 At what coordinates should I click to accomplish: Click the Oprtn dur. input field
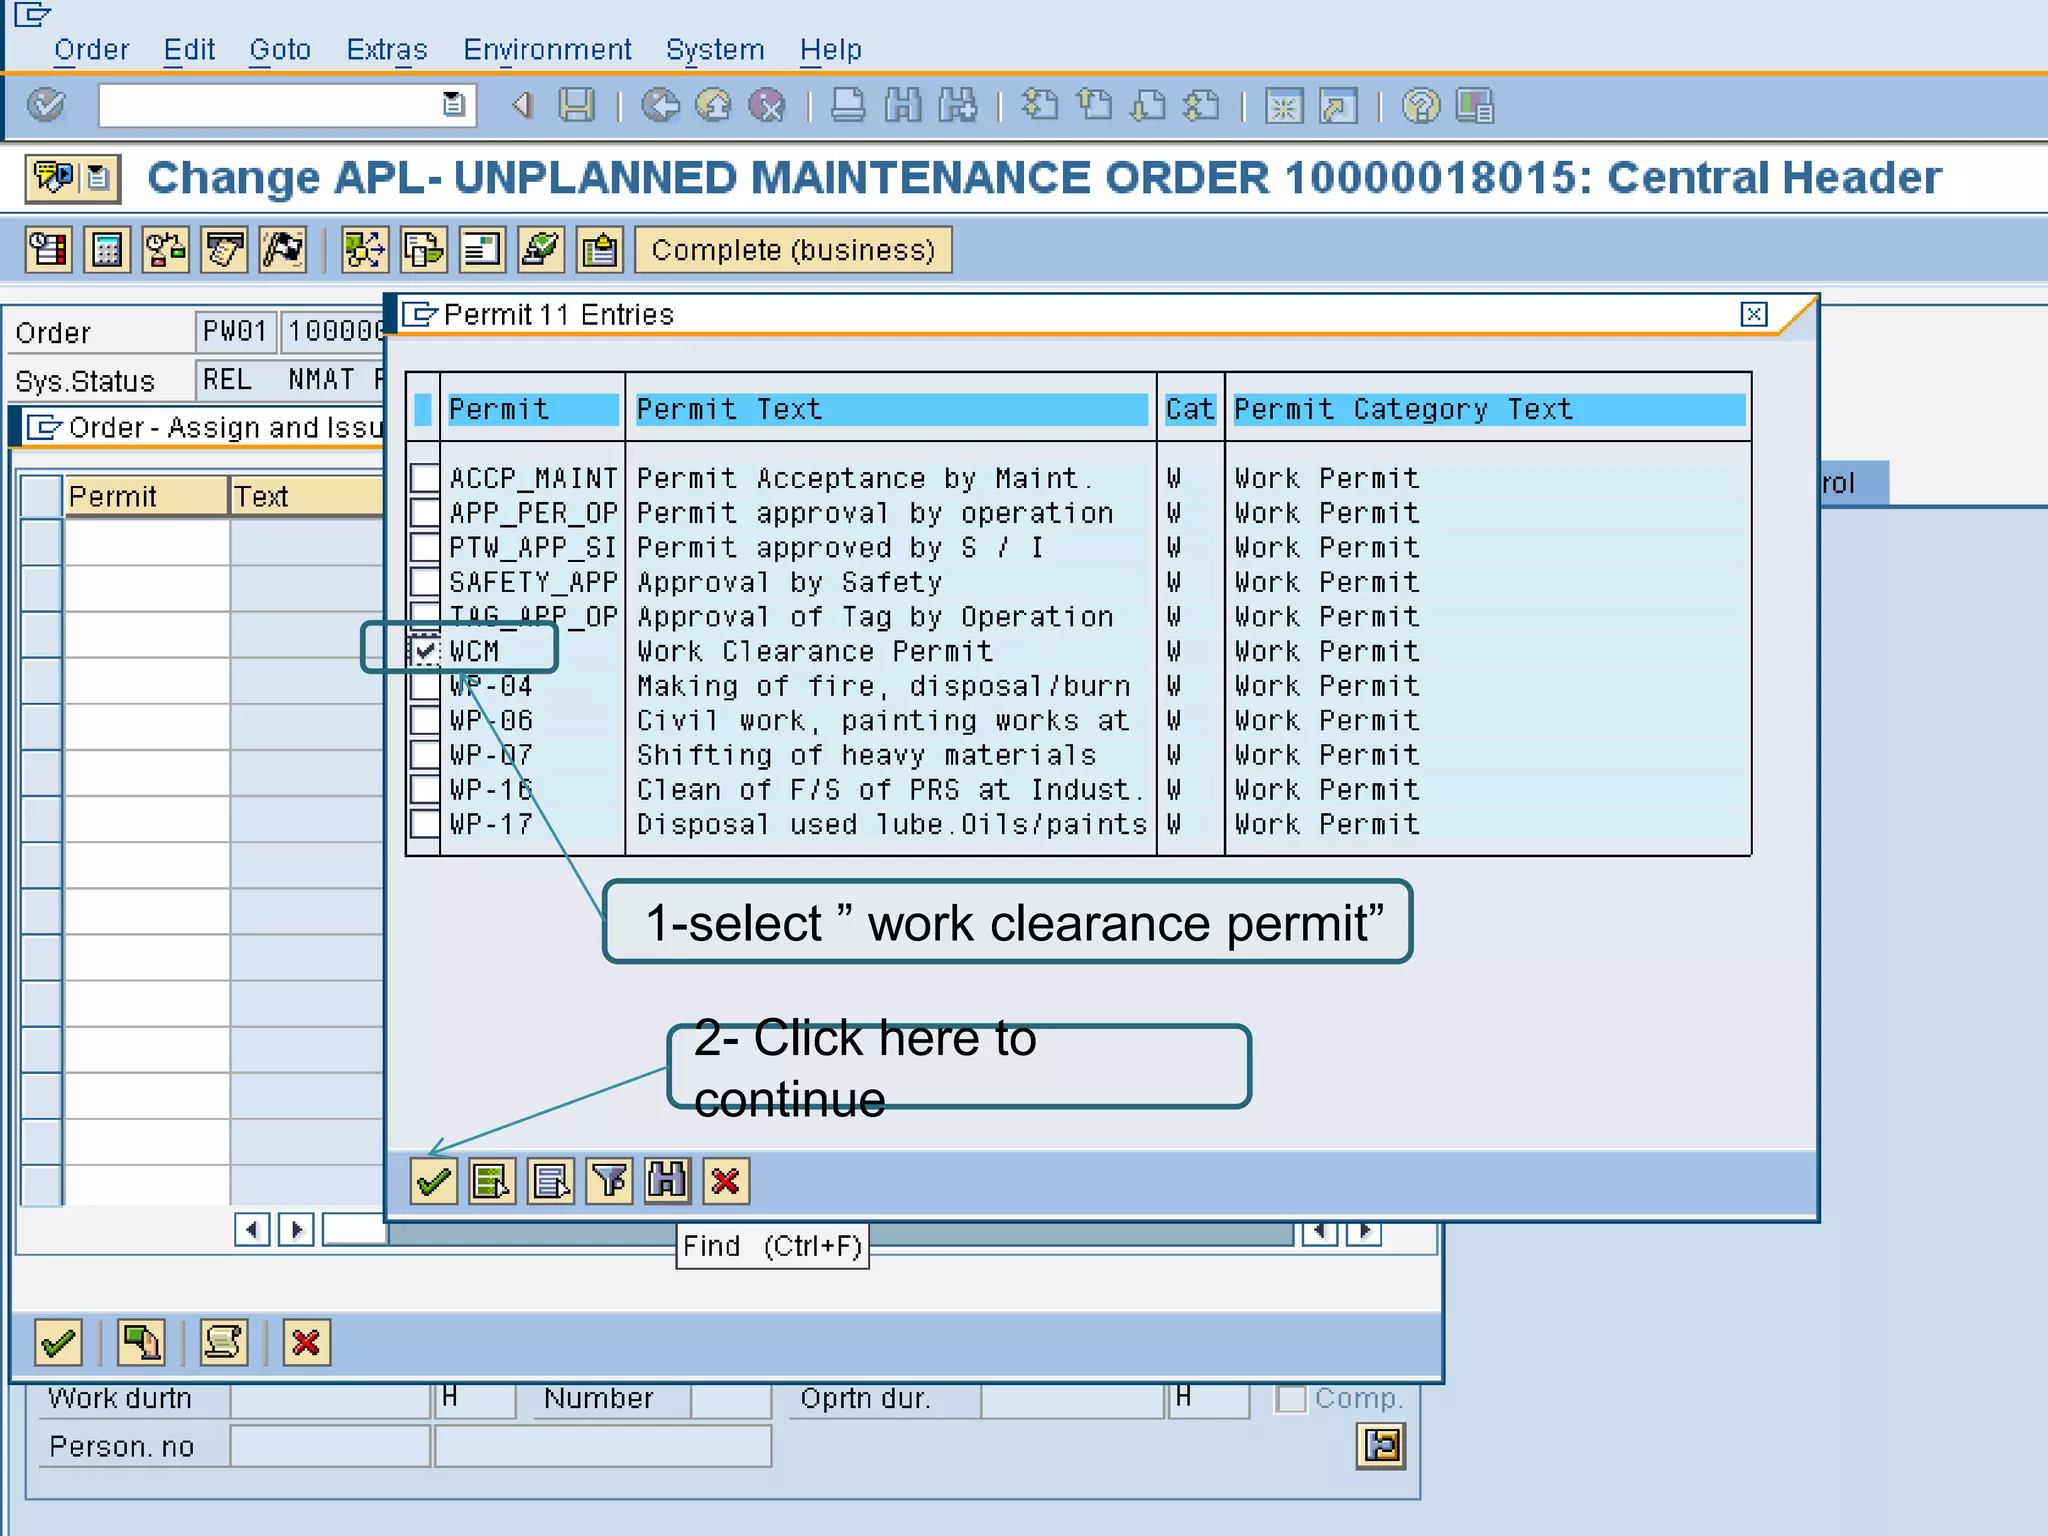tap(1073, 1399)
